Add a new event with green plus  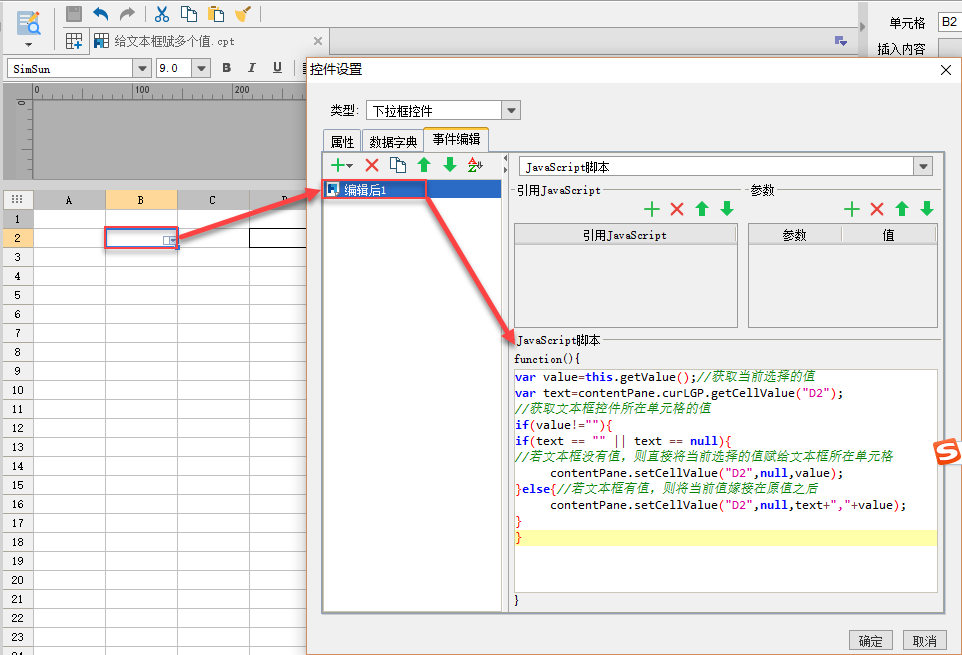click(342, 165)
